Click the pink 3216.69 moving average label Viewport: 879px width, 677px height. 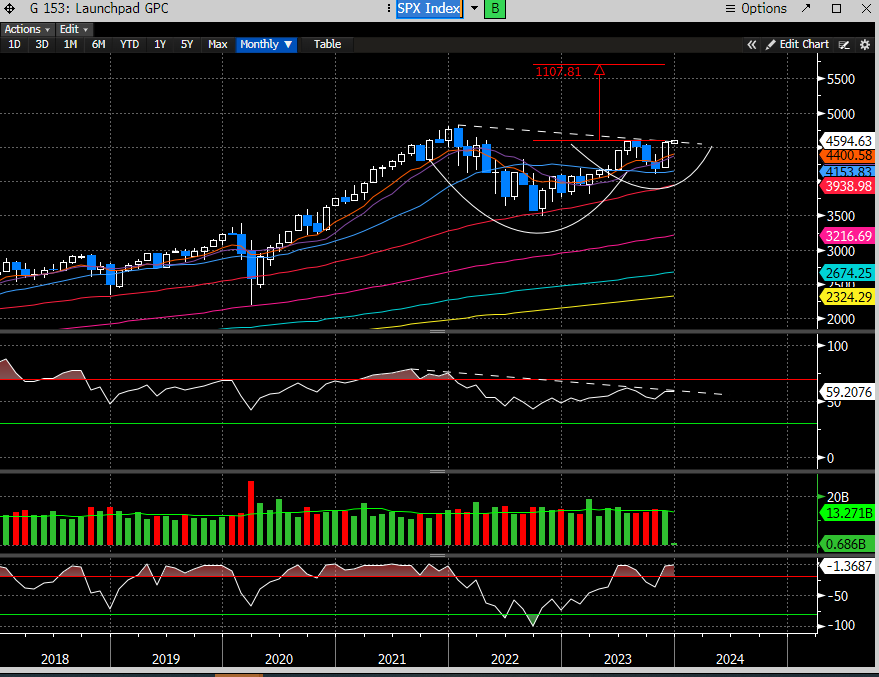(x=848, y=236)
